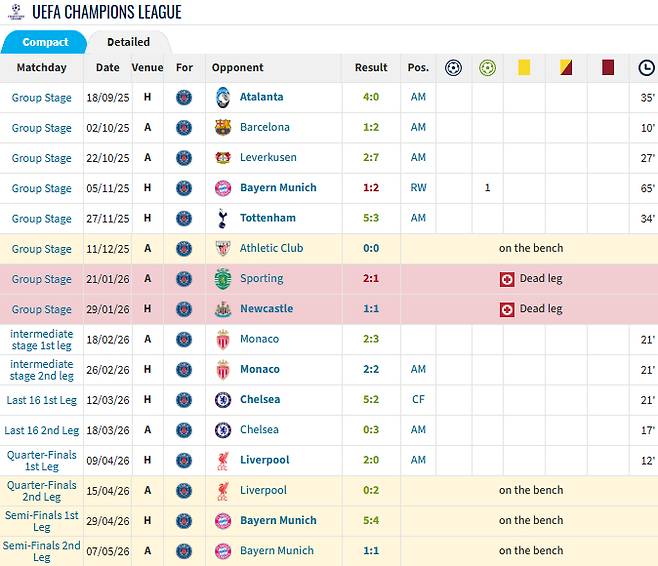Viewport: 658px width, 566px height.
Task: Select the Compact tab
Action: click(45, 42)
